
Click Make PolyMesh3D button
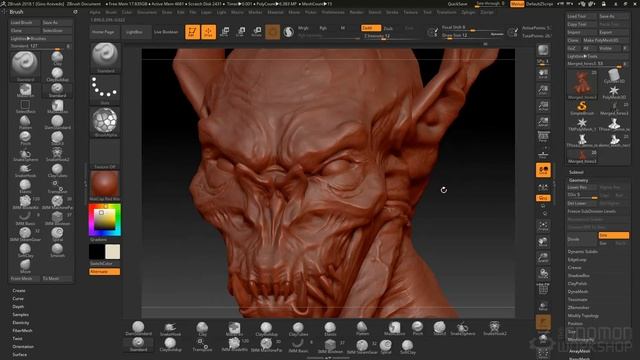tap(606, 40)
